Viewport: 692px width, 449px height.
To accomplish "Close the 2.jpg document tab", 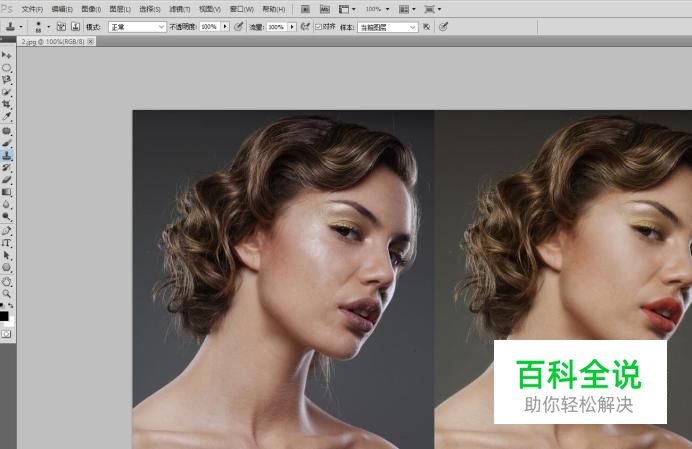I will click(x=90, y=42).
